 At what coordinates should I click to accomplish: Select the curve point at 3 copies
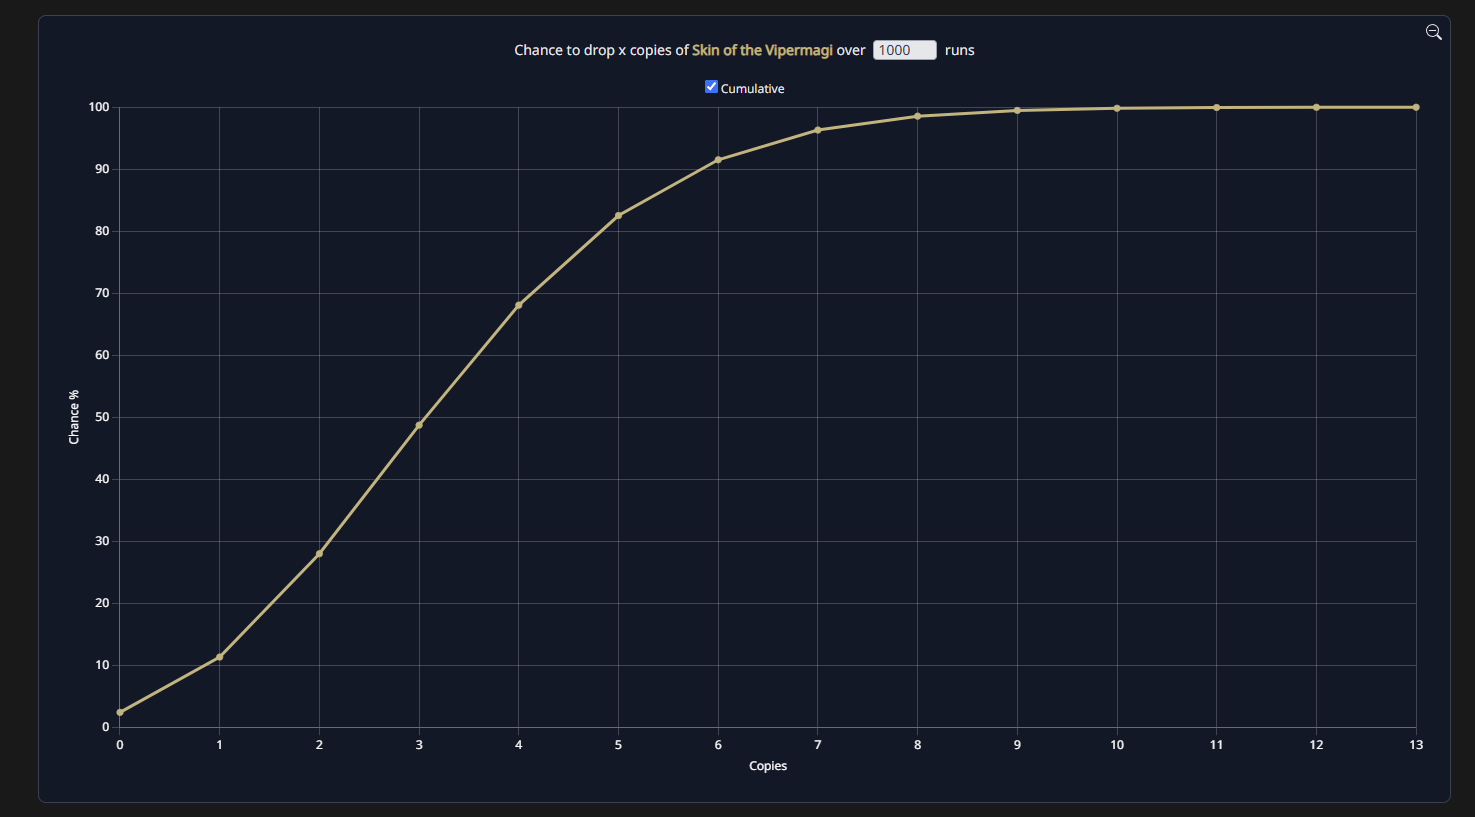point(419,425)
